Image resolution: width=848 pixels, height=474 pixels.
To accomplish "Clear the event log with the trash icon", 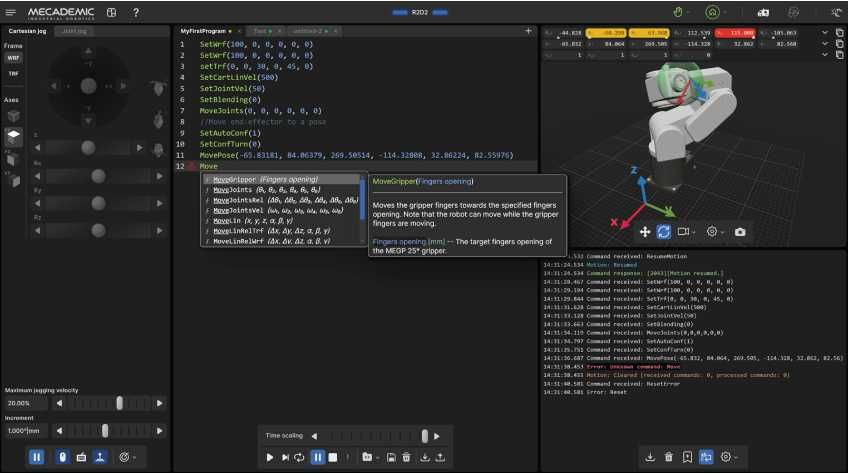I will tap(668, 457).
